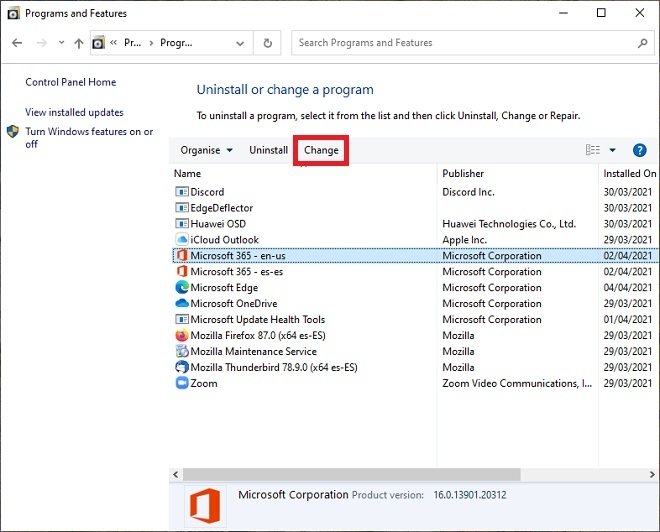Select the Zoom entry name
Viewport: 660px width, 532px height.
204,383
